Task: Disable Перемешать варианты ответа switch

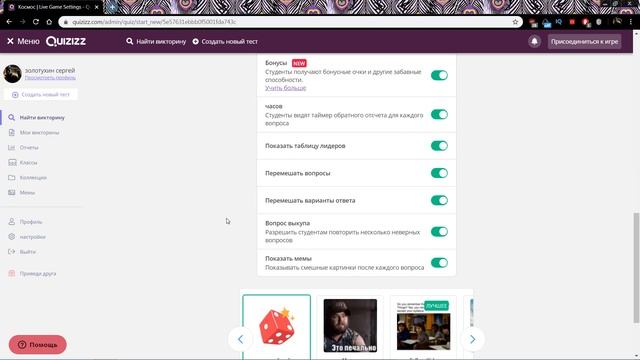Action: point(439,200)
